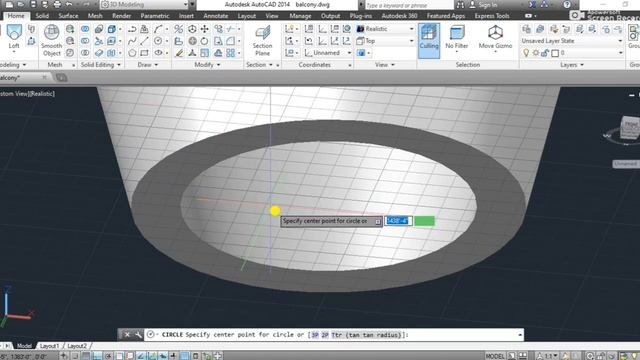This screenshot has width=640, height=360.
Task: Expand the Modify panel
Action: [207, 65]
